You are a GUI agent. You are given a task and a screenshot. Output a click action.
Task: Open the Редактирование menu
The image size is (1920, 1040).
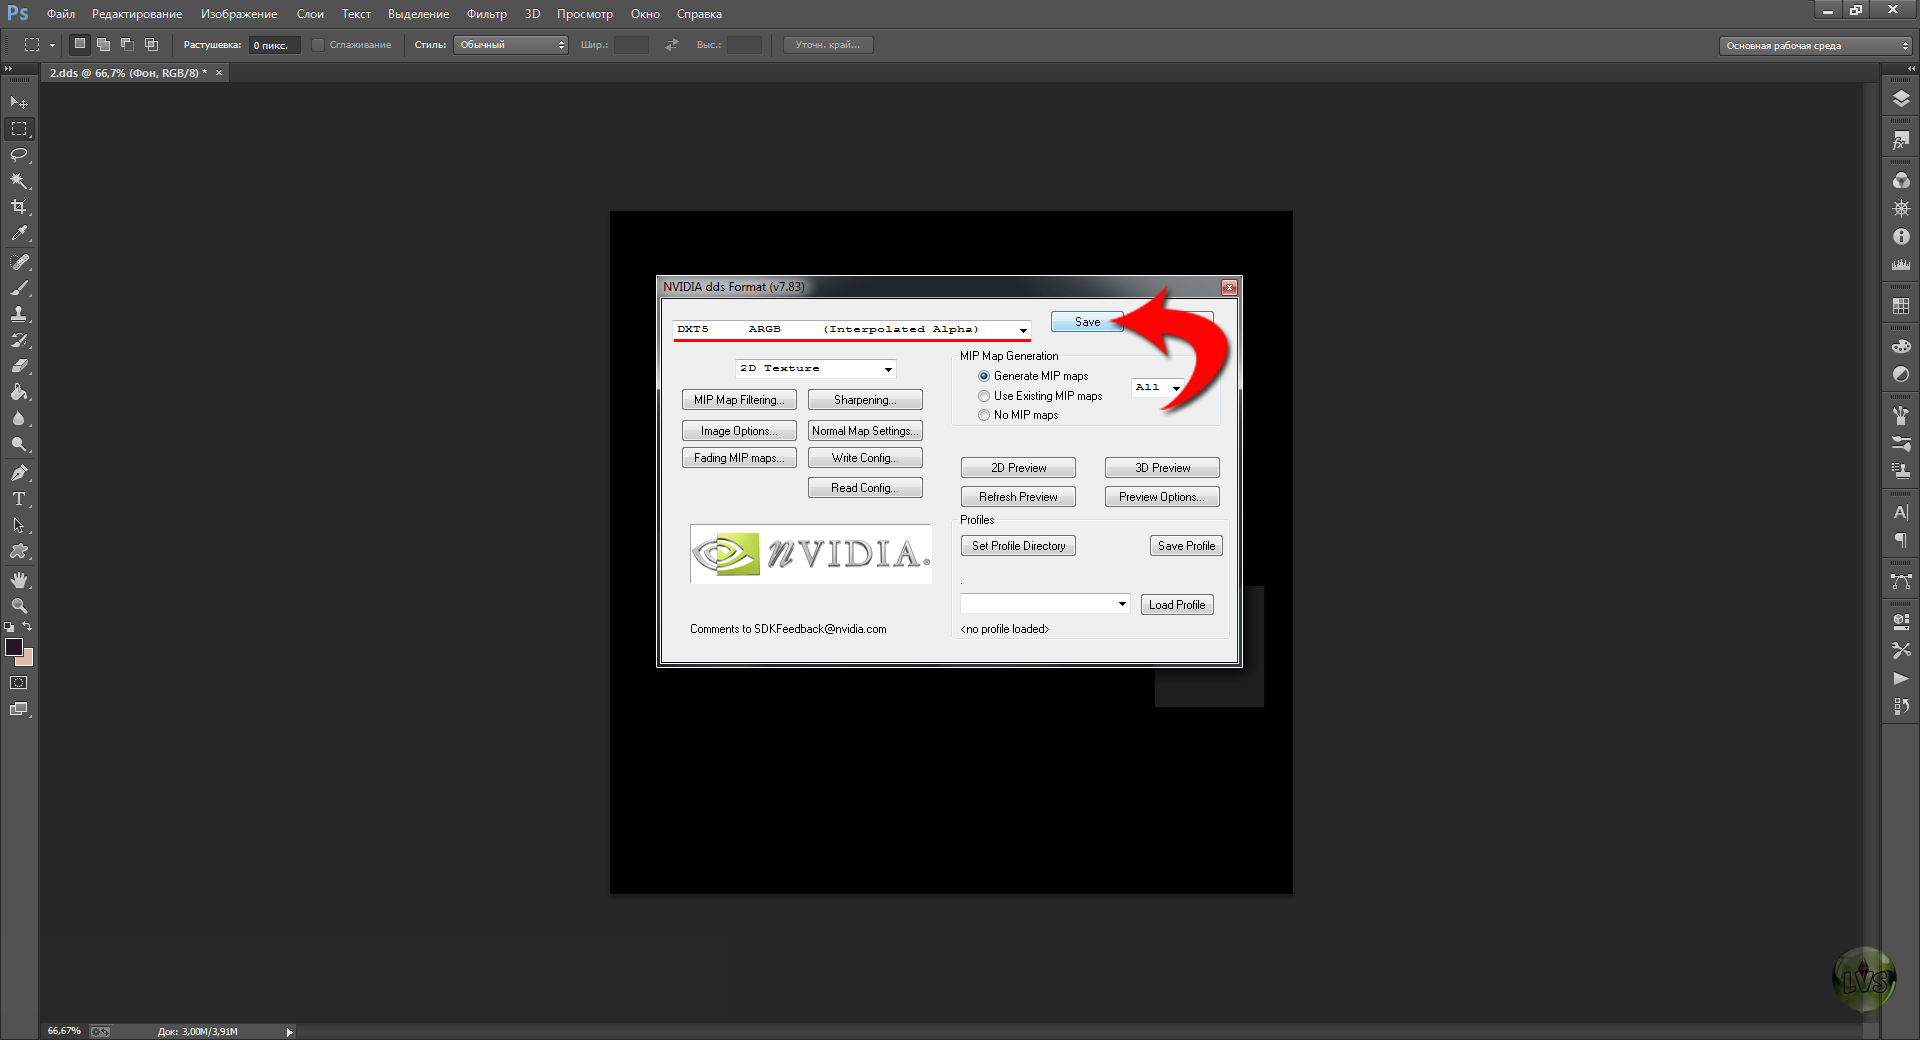(137, 14)
